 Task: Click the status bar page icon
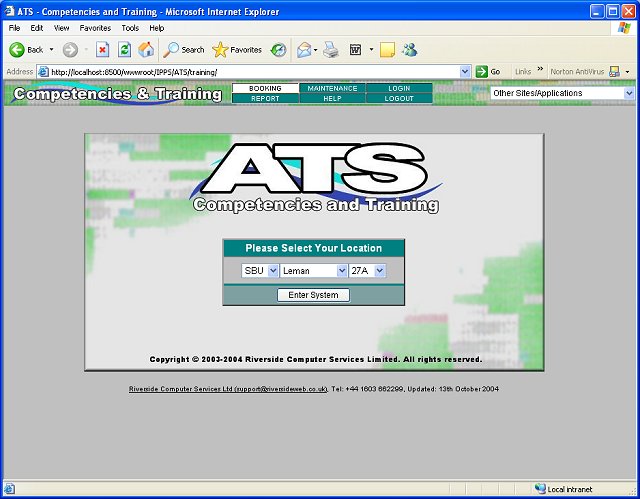9,488
